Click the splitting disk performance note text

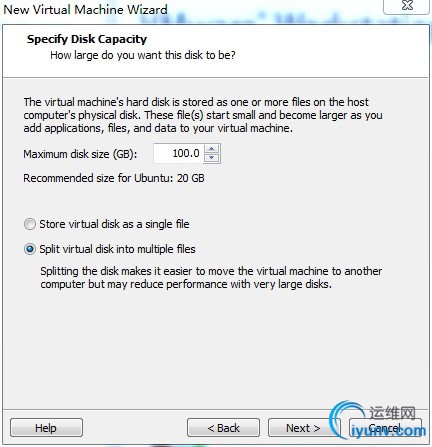211,278
